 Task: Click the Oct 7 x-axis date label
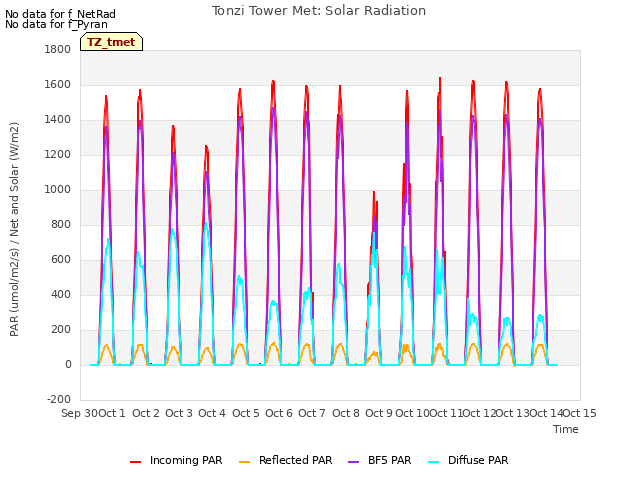coord(312,413)
